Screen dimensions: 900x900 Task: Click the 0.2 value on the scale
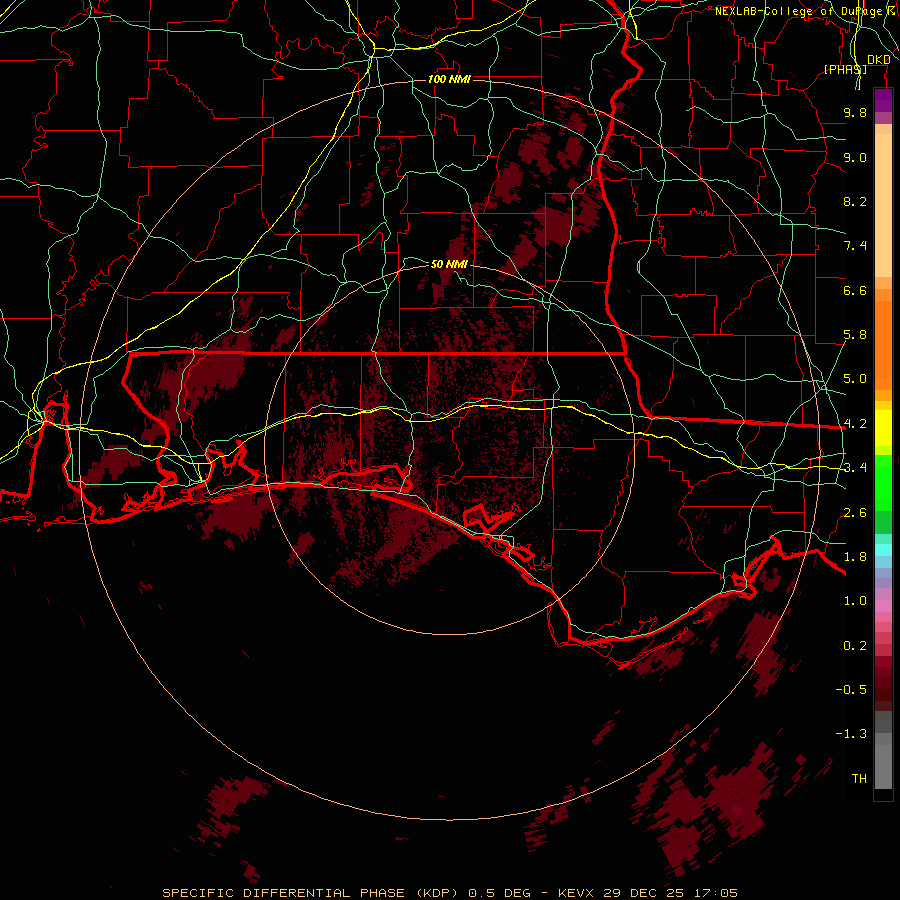(x=855, y=646)
